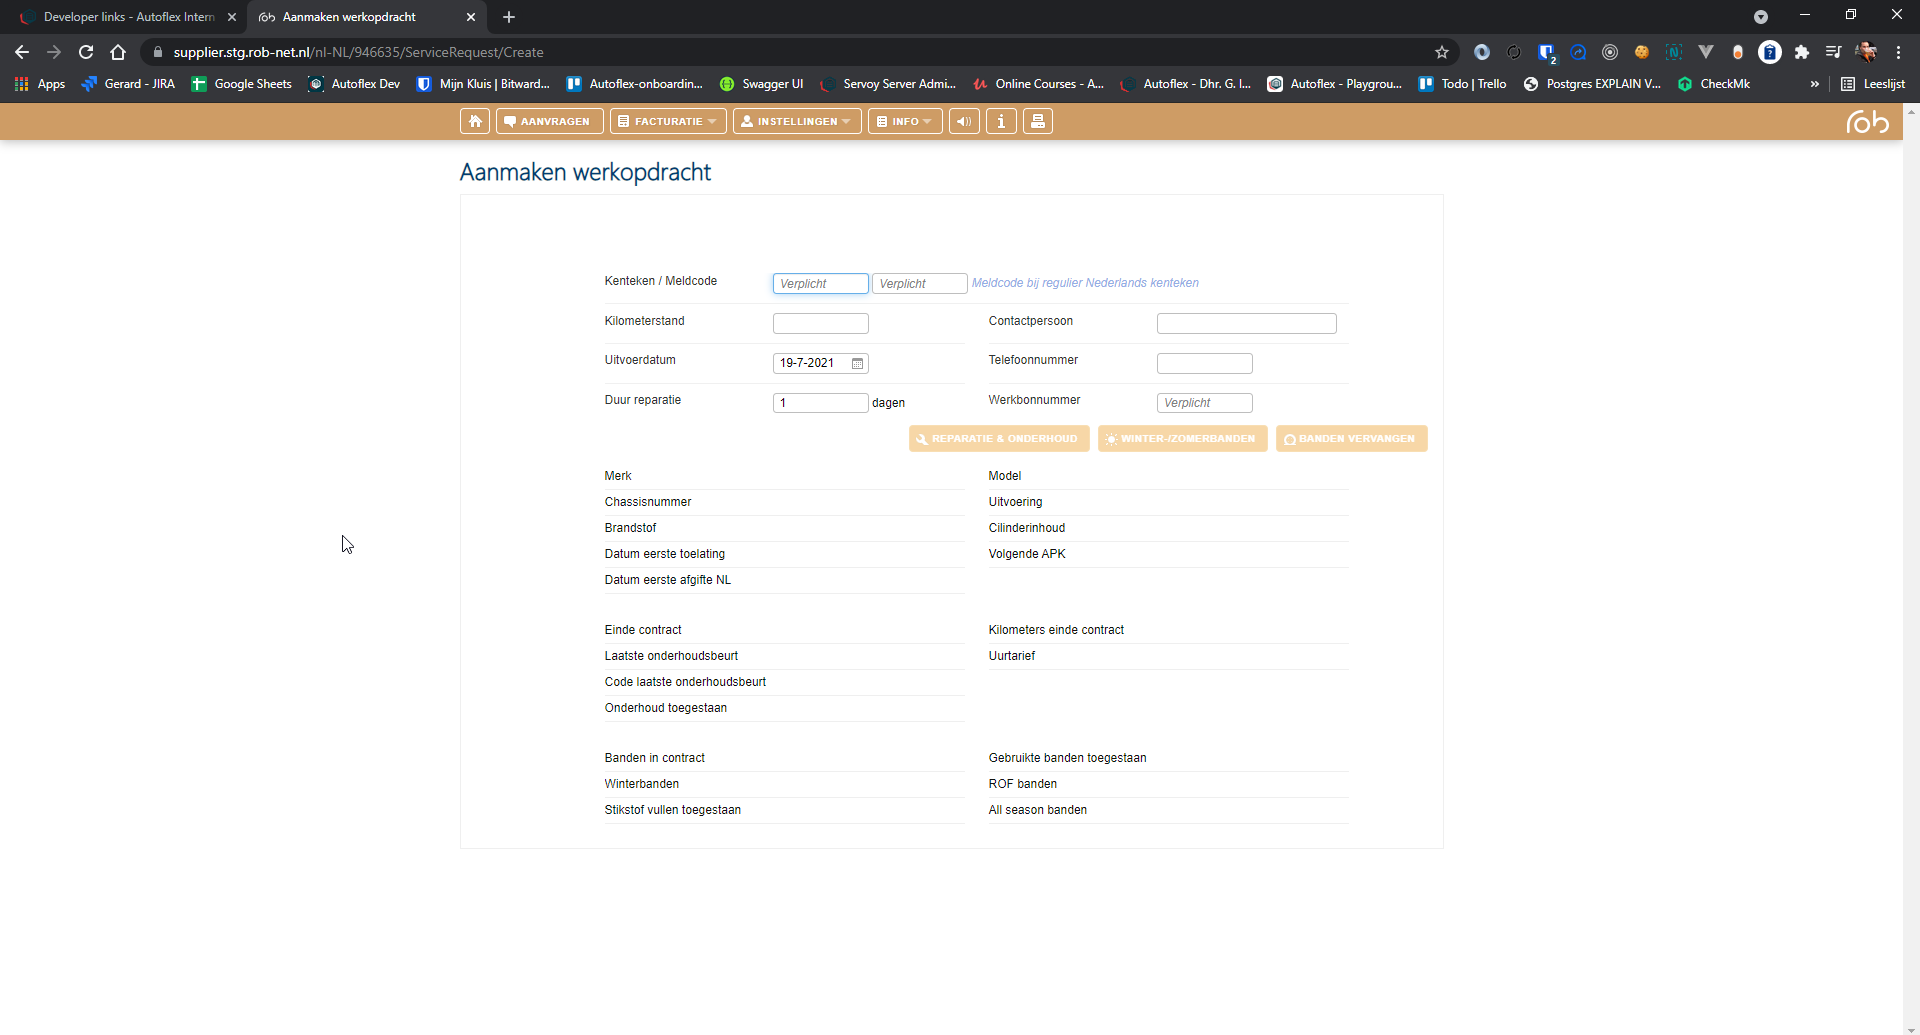Click the printer icon in the toolbar
This screenshot has height=1035, width=1920.
pos(1038,121)
